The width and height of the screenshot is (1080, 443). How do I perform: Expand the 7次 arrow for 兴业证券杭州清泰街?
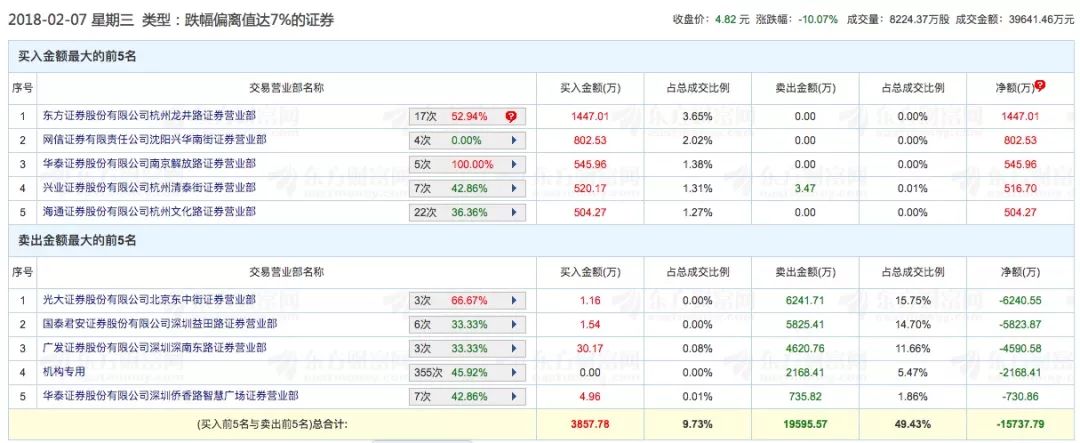[x=514, y=188]
